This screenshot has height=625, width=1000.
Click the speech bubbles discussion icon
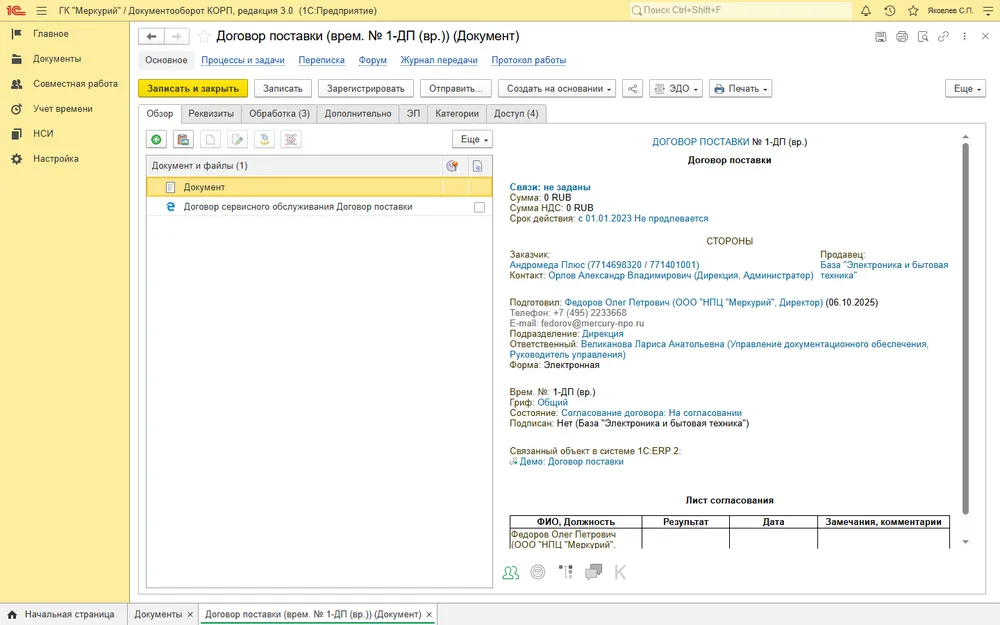click(x=593, y=572)
